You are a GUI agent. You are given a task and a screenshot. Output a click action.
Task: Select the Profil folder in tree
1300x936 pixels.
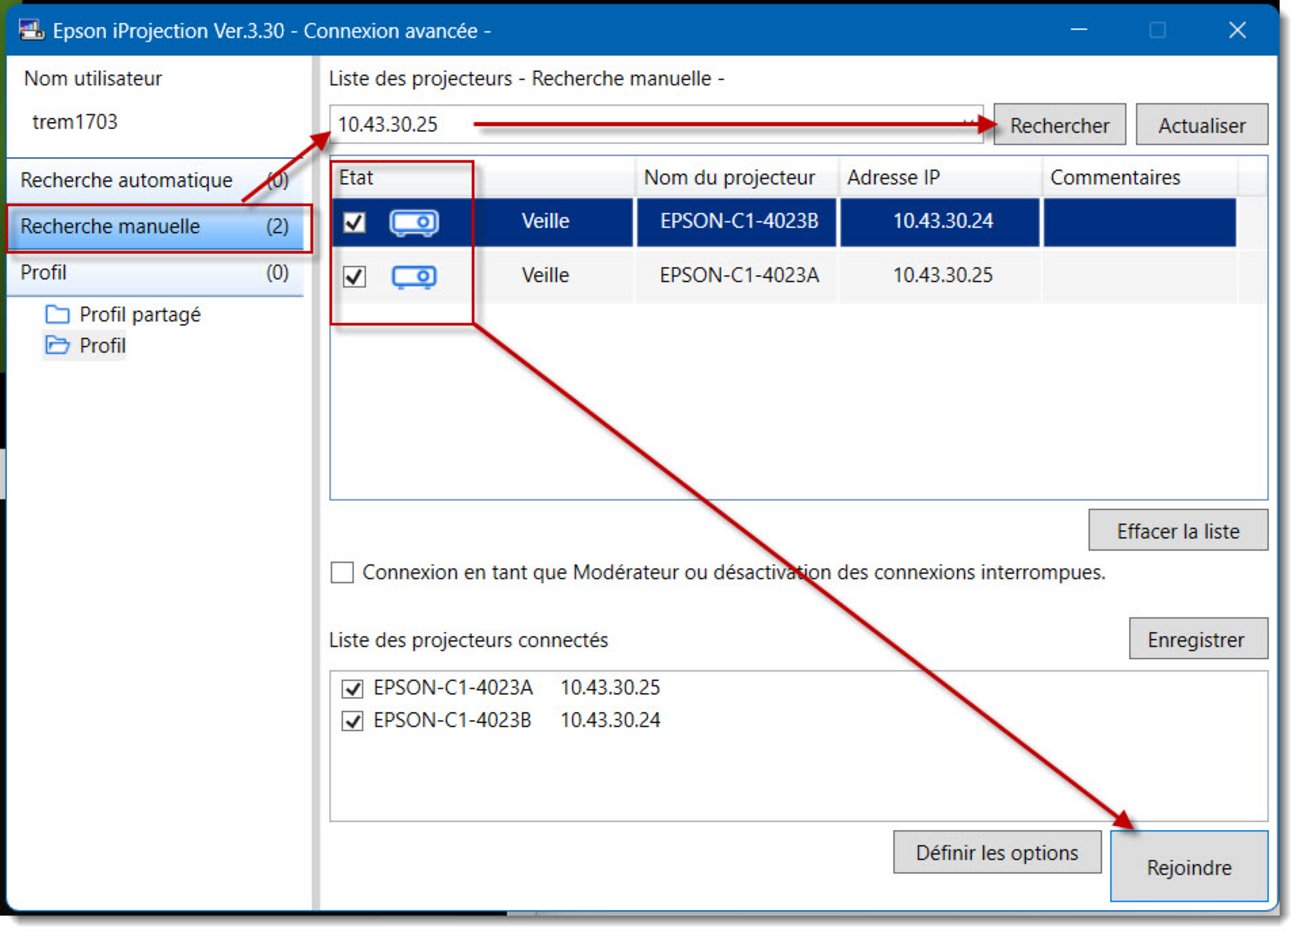102,346
